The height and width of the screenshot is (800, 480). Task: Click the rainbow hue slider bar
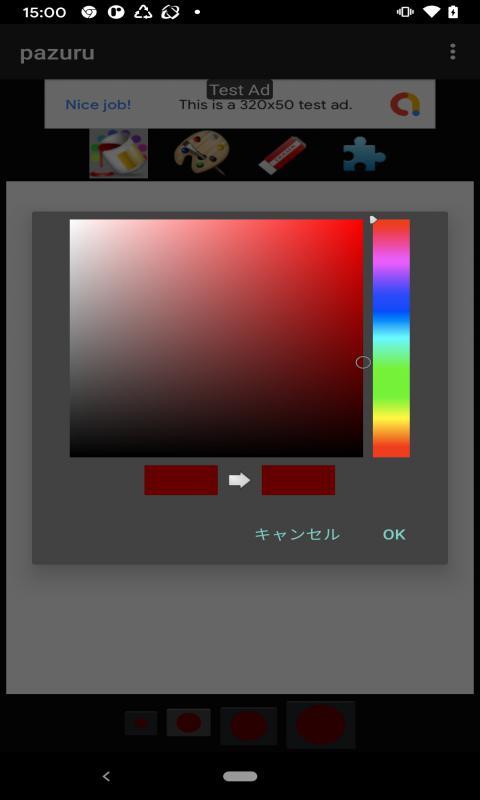(391, 338)
